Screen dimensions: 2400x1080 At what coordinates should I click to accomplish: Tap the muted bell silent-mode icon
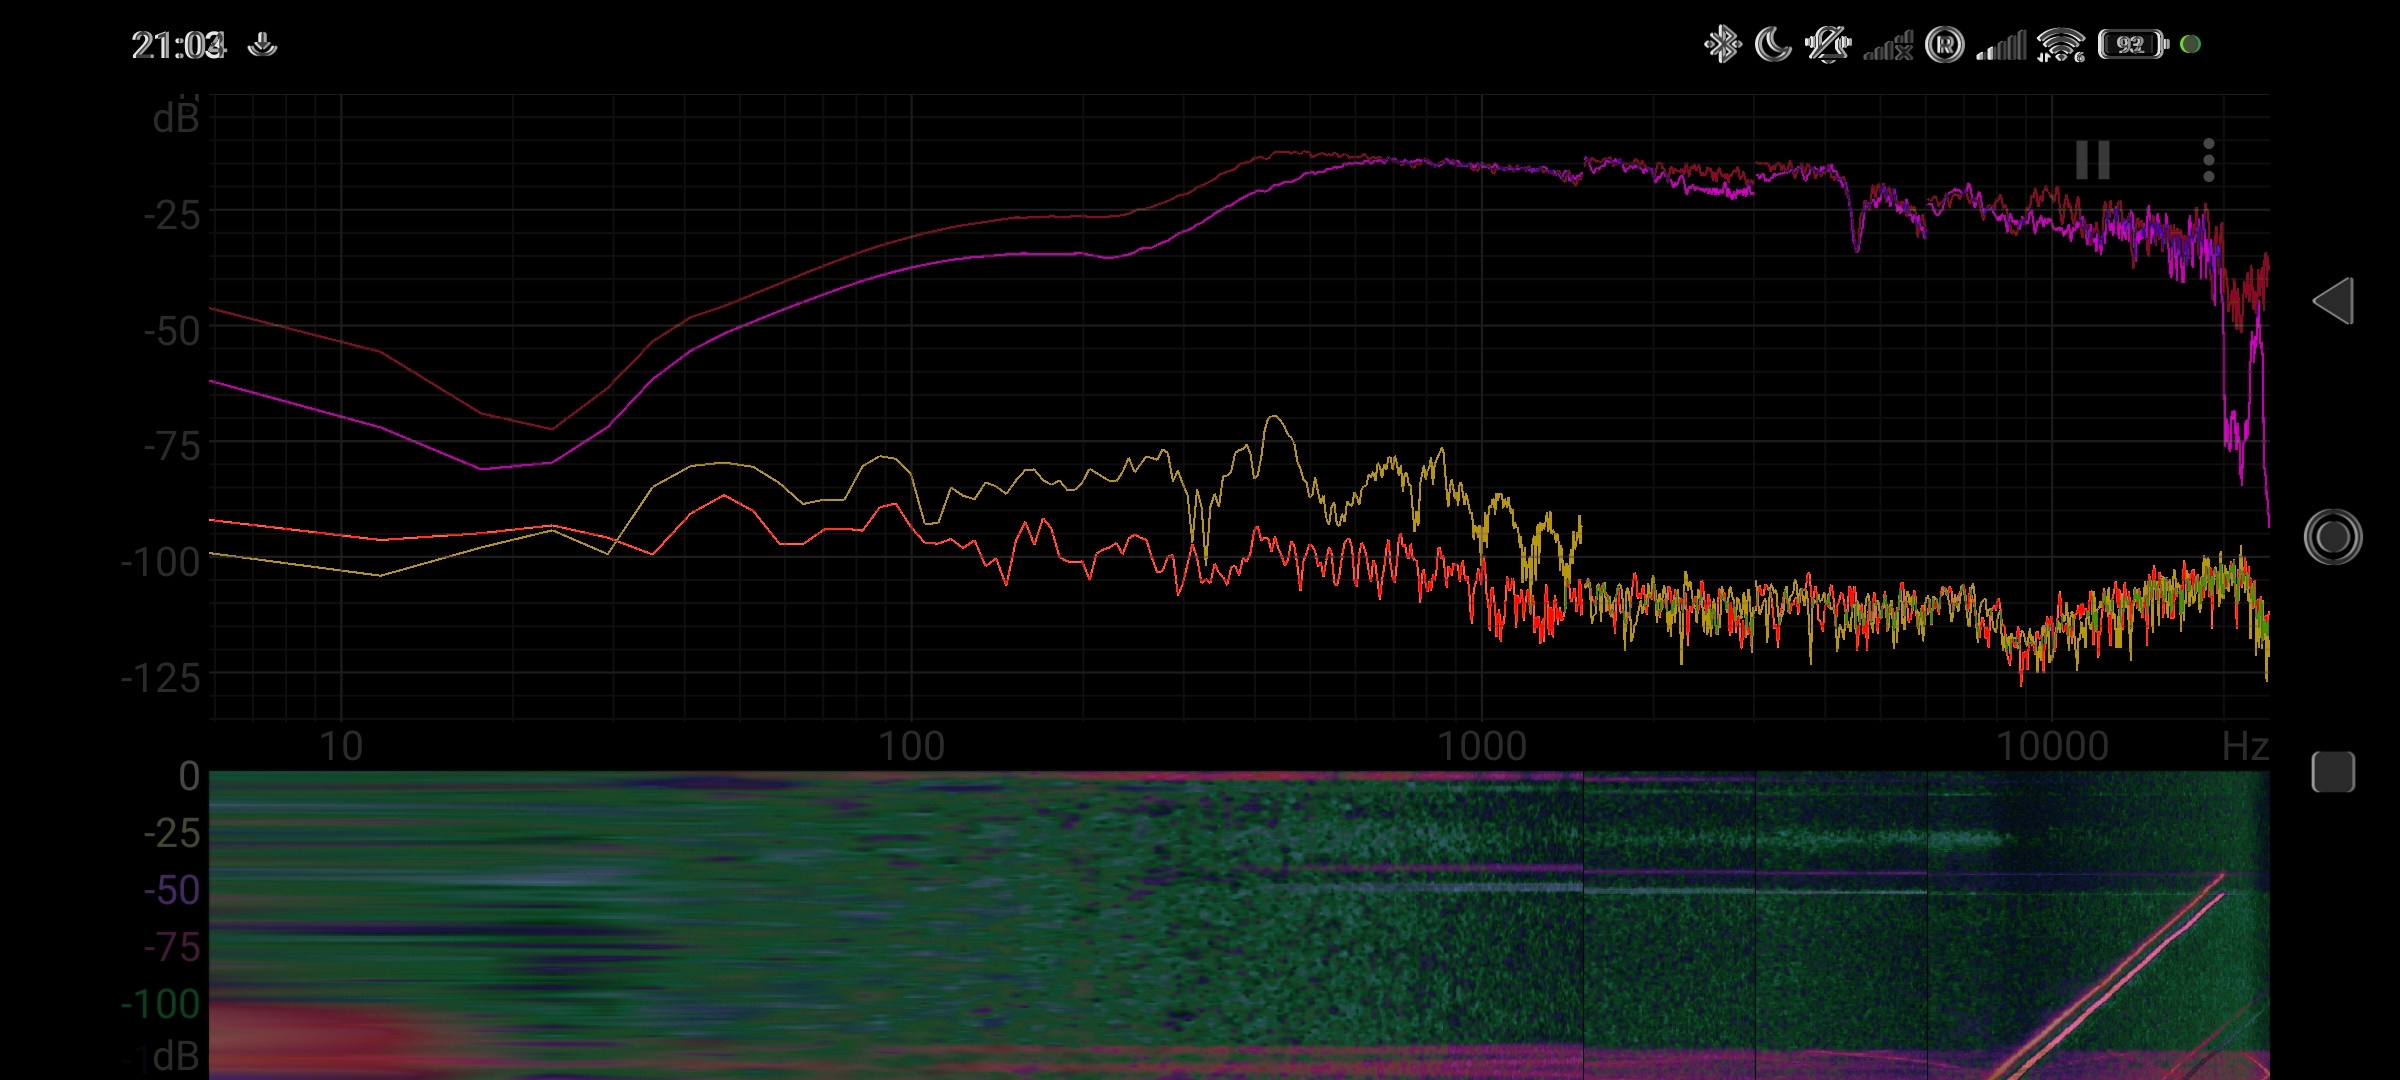click(x=1827, y=45)
